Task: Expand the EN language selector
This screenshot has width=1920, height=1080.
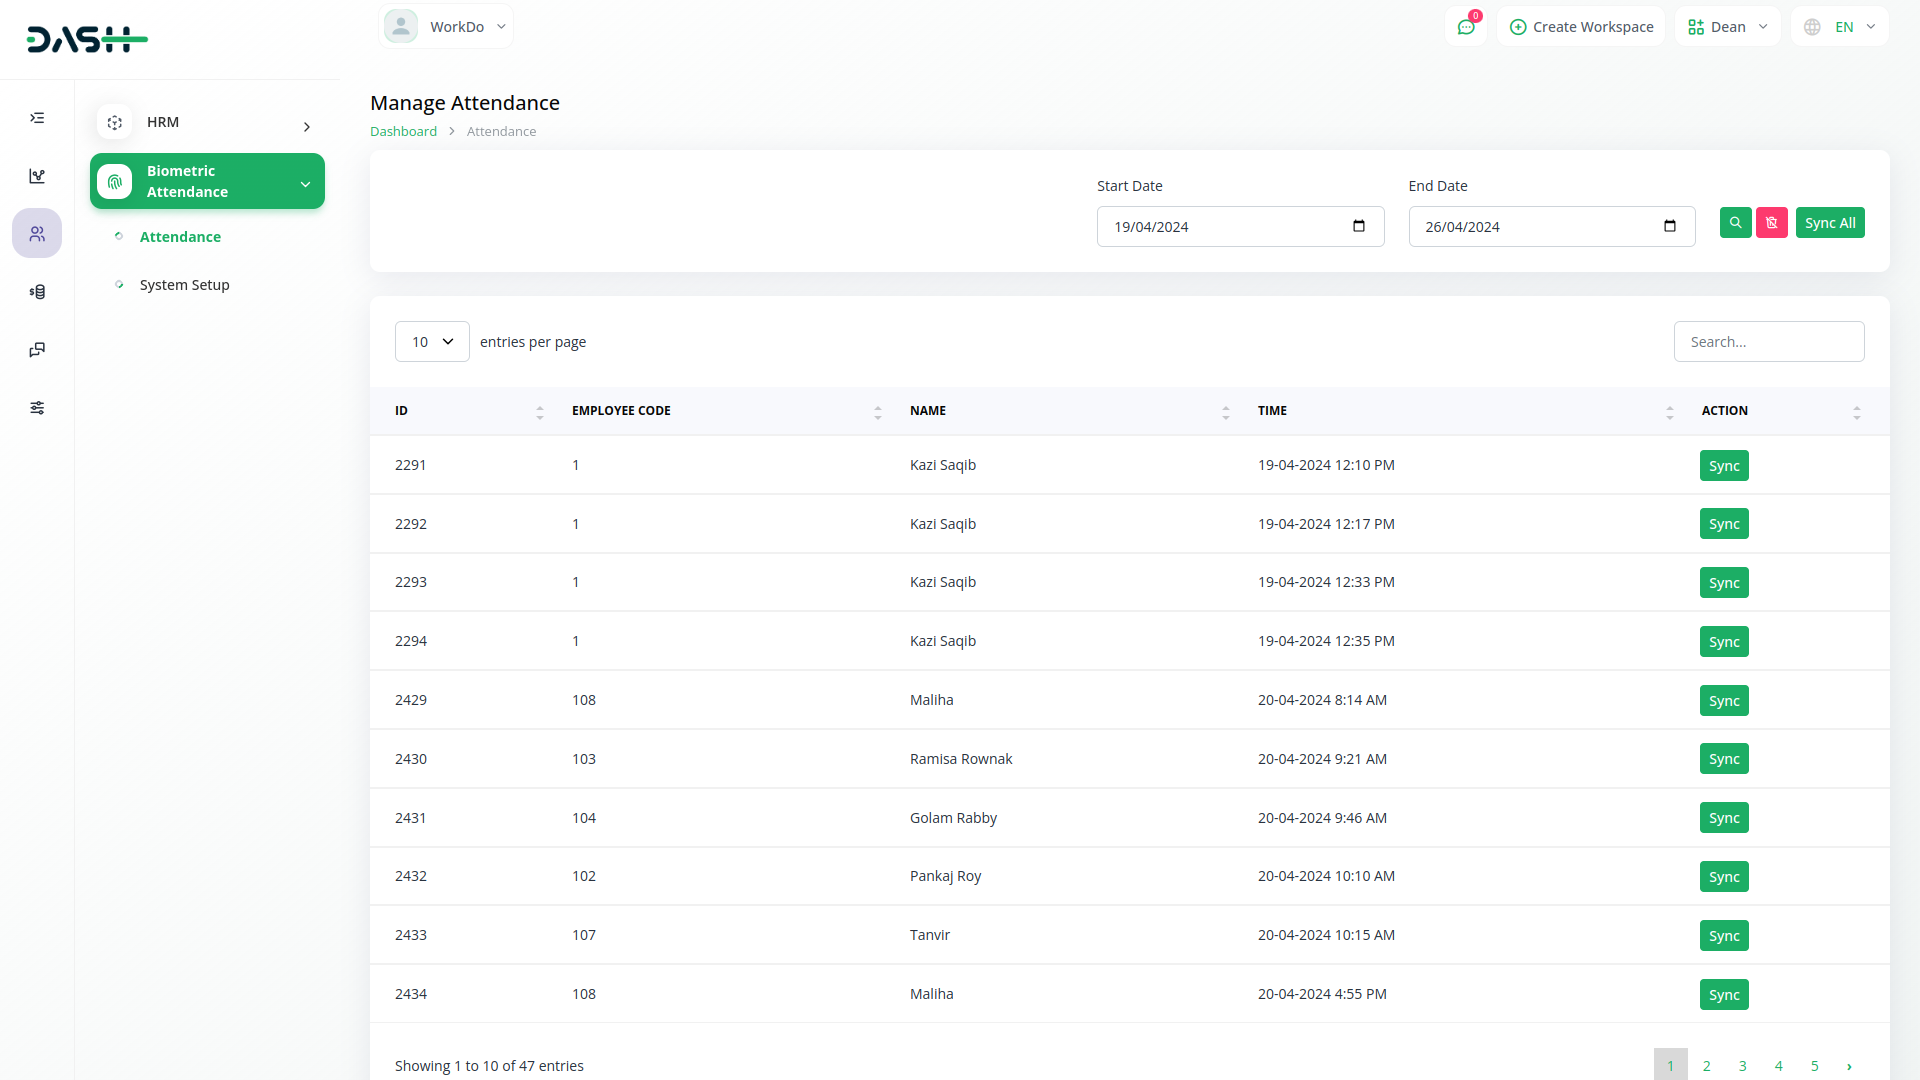Action: coord(1840,27)
